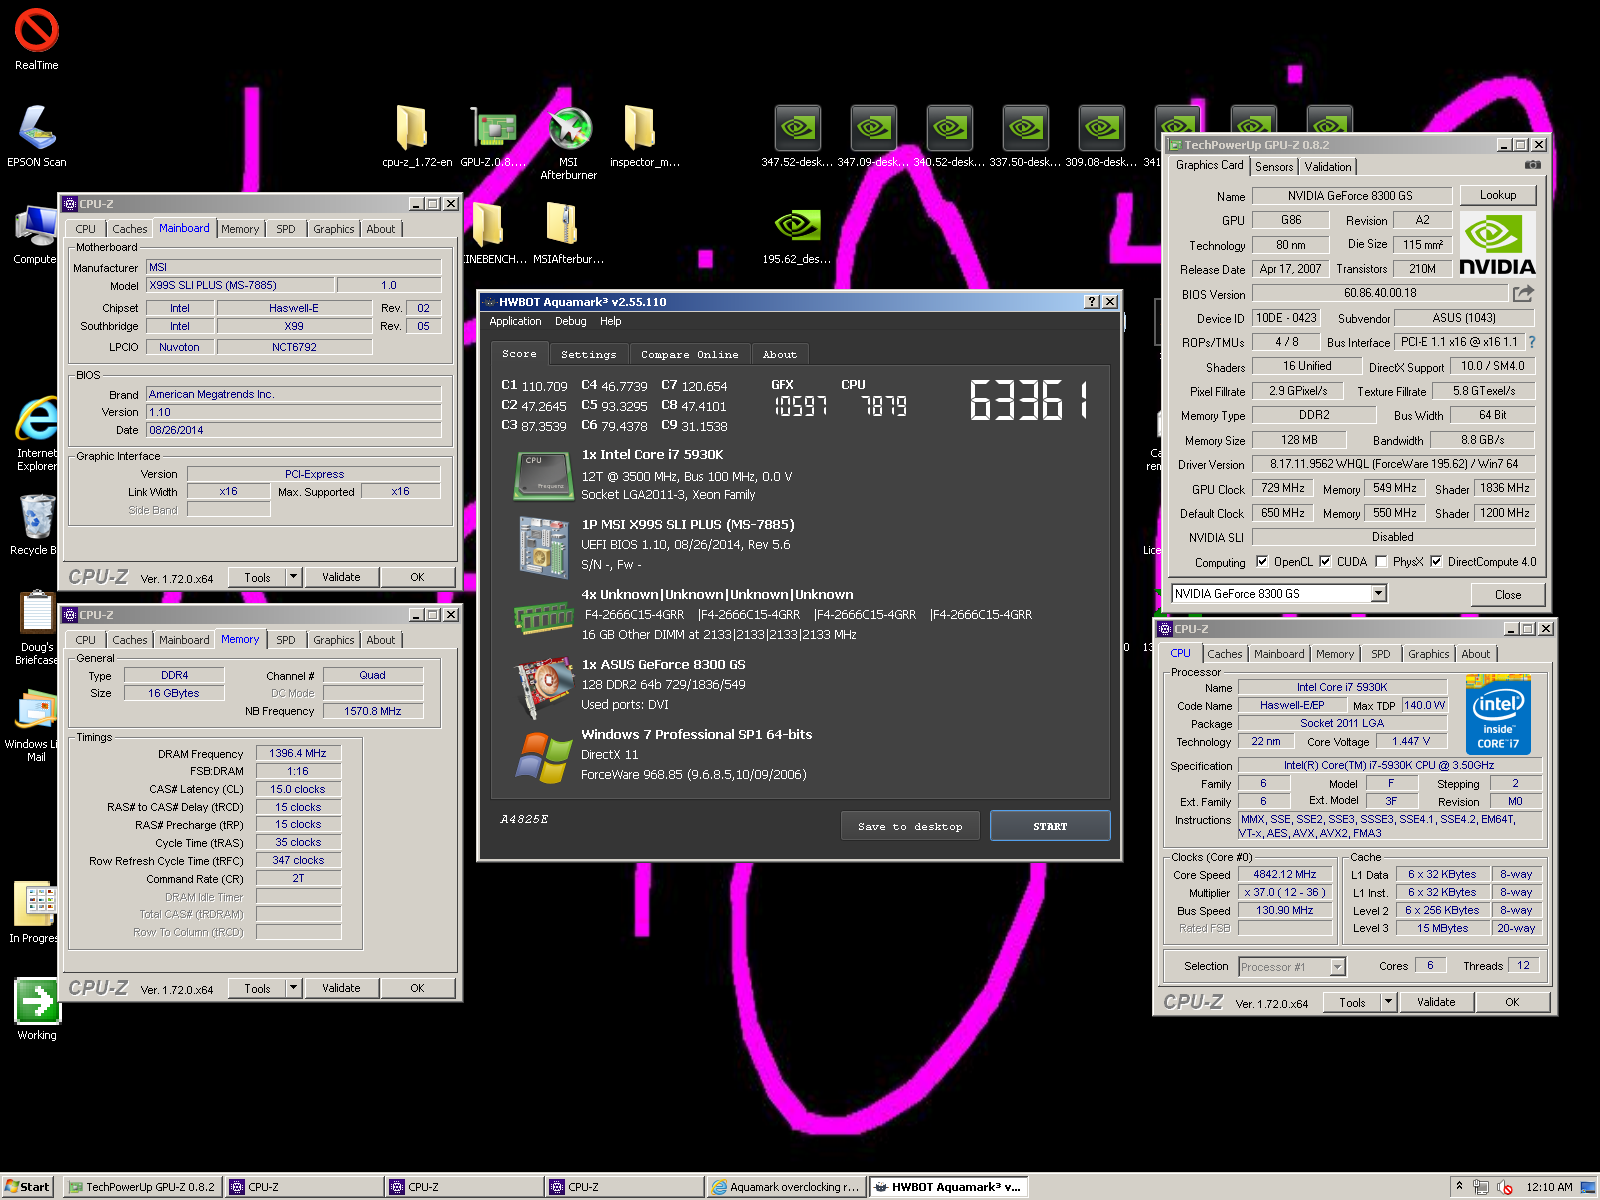1600x1200 pixels.
Task: Click the taskbar clock showing 12:10 AM
Action: click(x=1549, y=1187)
